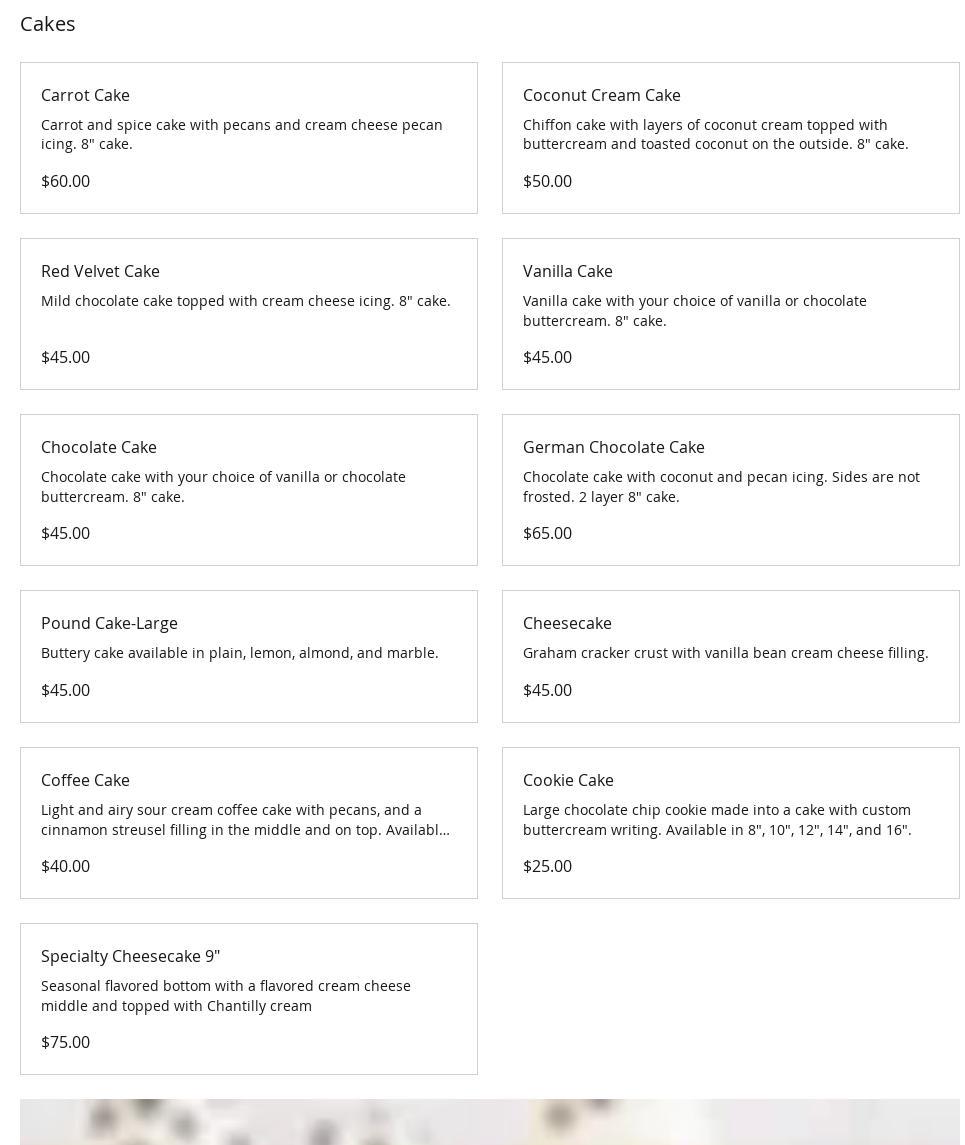Select the Cookie Cake title
Image resolution: width=965 pixels, height=1145 pixels.
[568, 780]
